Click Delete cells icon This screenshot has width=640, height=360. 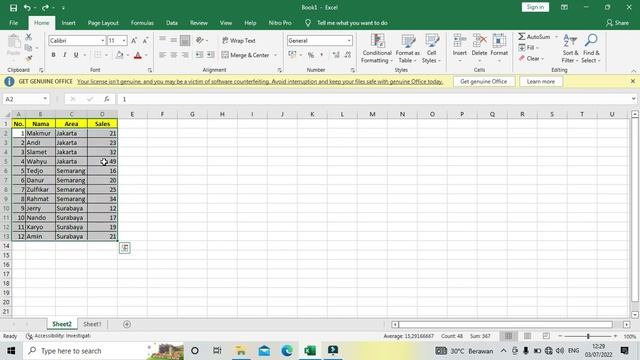pyautogui.click(x=479, y=41)
